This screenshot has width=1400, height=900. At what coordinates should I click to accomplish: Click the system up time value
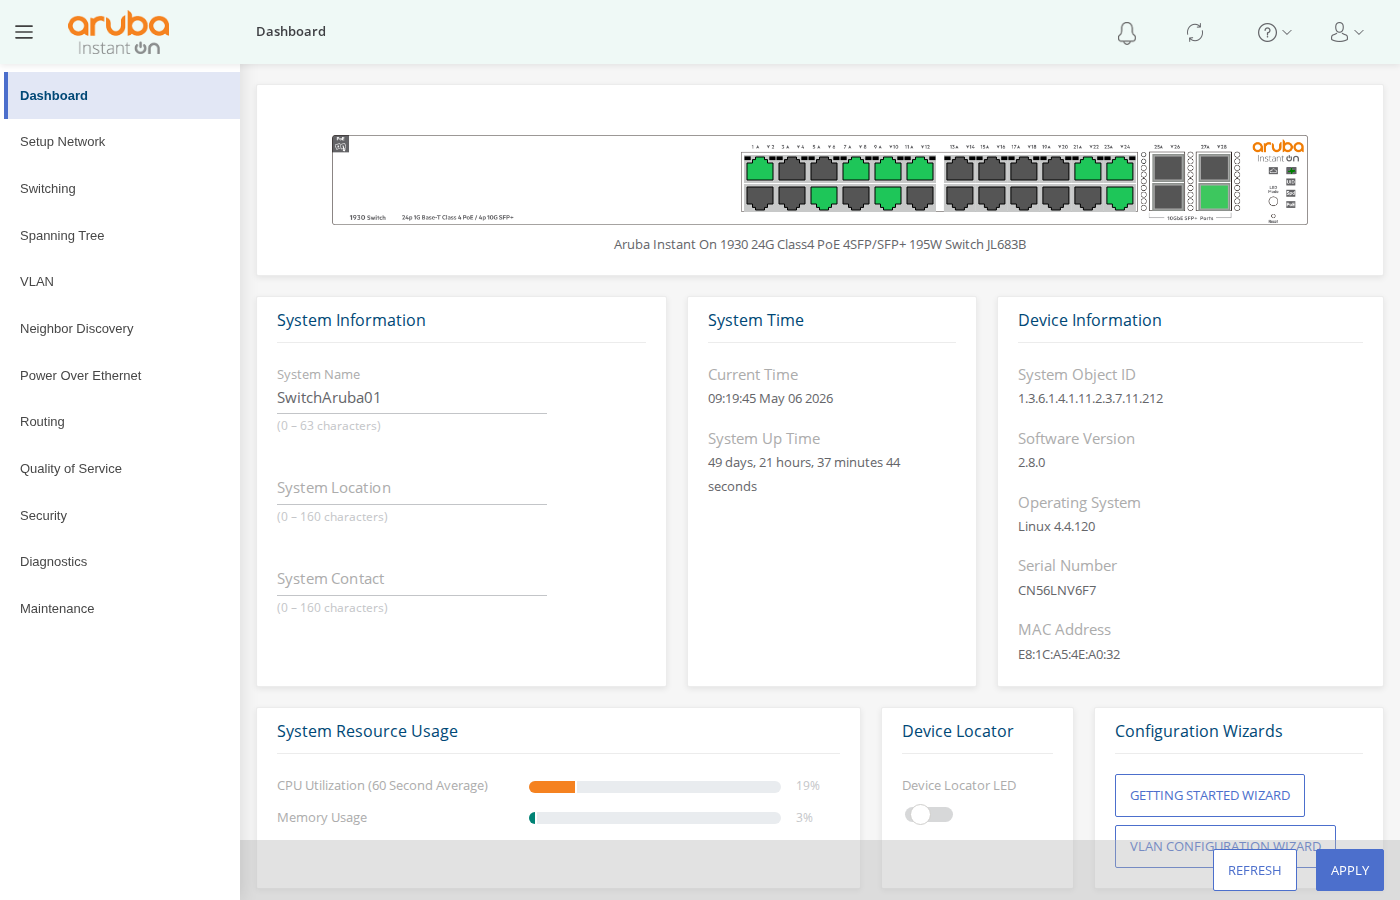click(804, 475)
